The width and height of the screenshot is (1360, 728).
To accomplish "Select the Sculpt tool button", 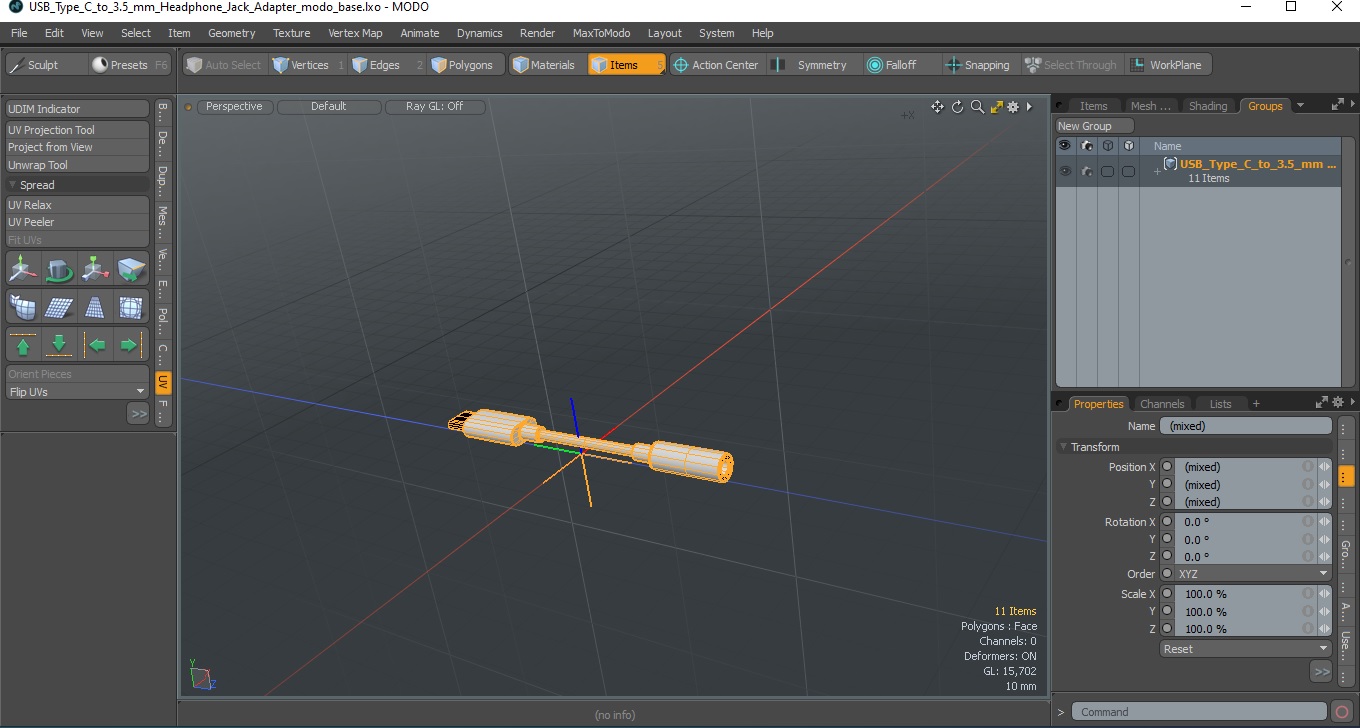I will coord(46,65).
